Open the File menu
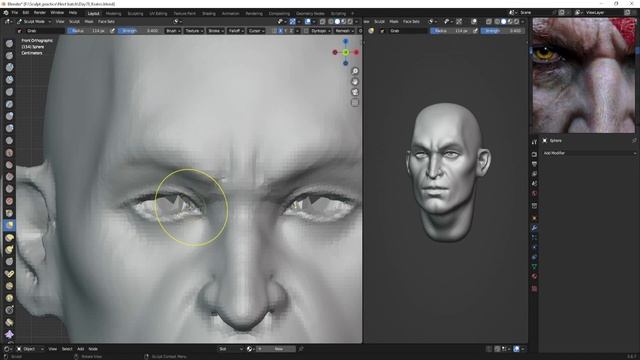 coord(15,13)
